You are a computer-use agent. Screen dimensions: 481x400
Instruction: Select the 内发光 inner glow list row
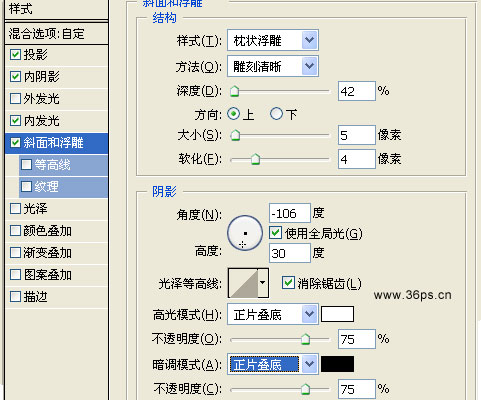point(57,121)
